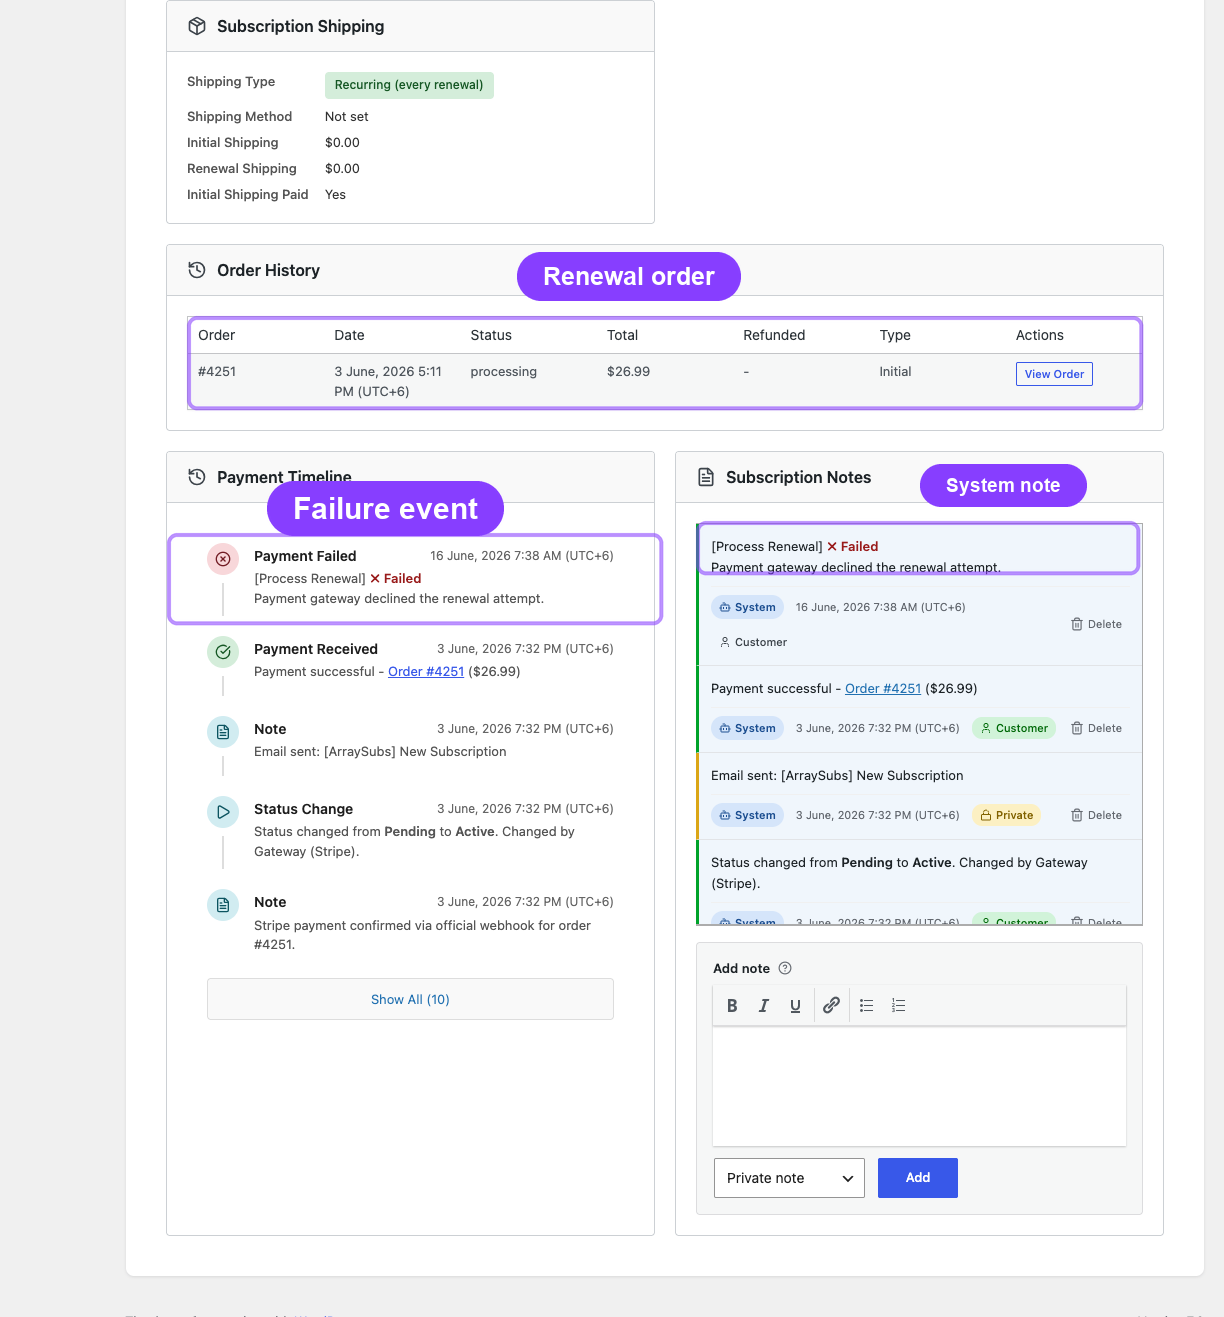Click the Shipping Method 'Not set' value
The width and height of the screenshot is (1224, 1317).
346,117
